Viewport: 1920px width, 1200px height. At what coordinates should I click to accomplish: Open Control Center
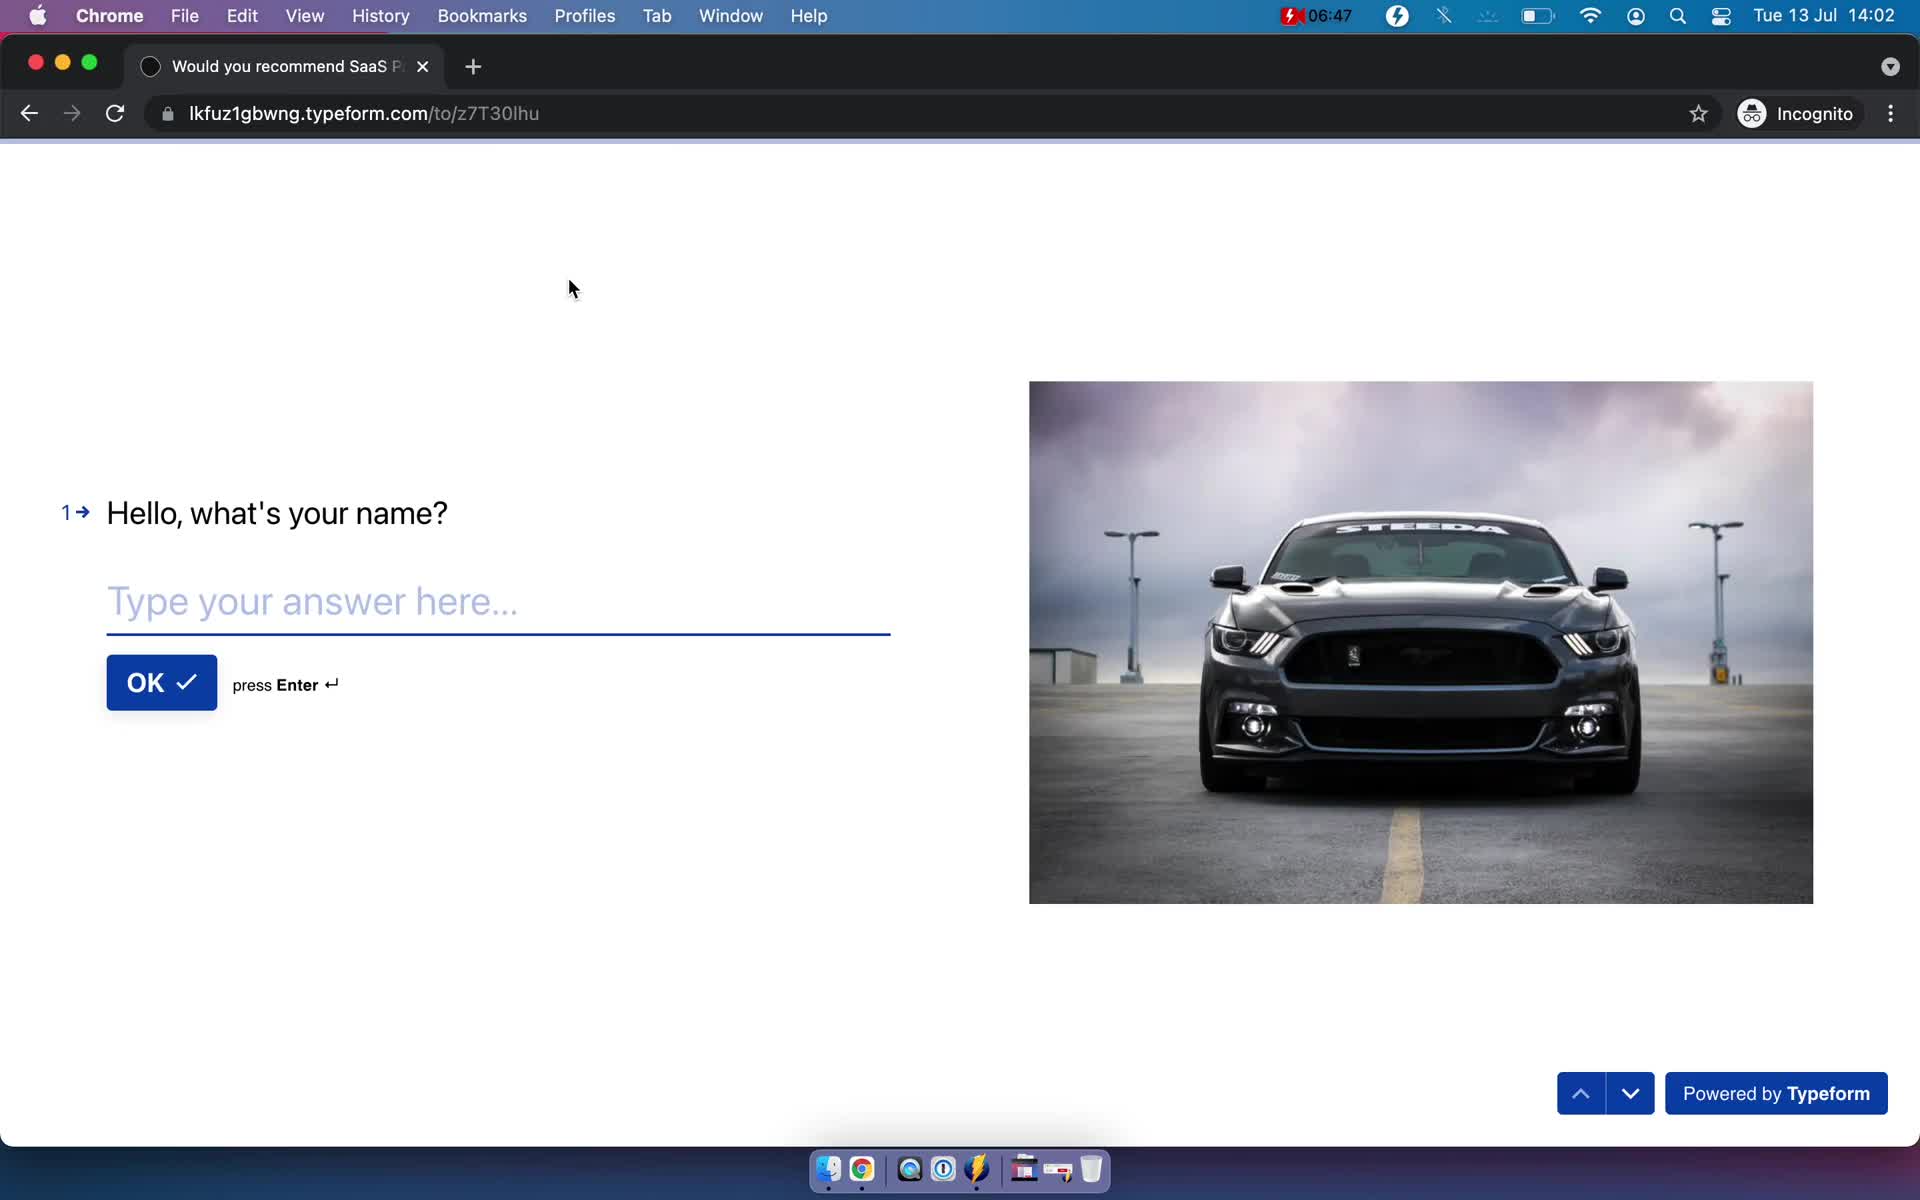pyautogui.click(x=1721, y=16)
